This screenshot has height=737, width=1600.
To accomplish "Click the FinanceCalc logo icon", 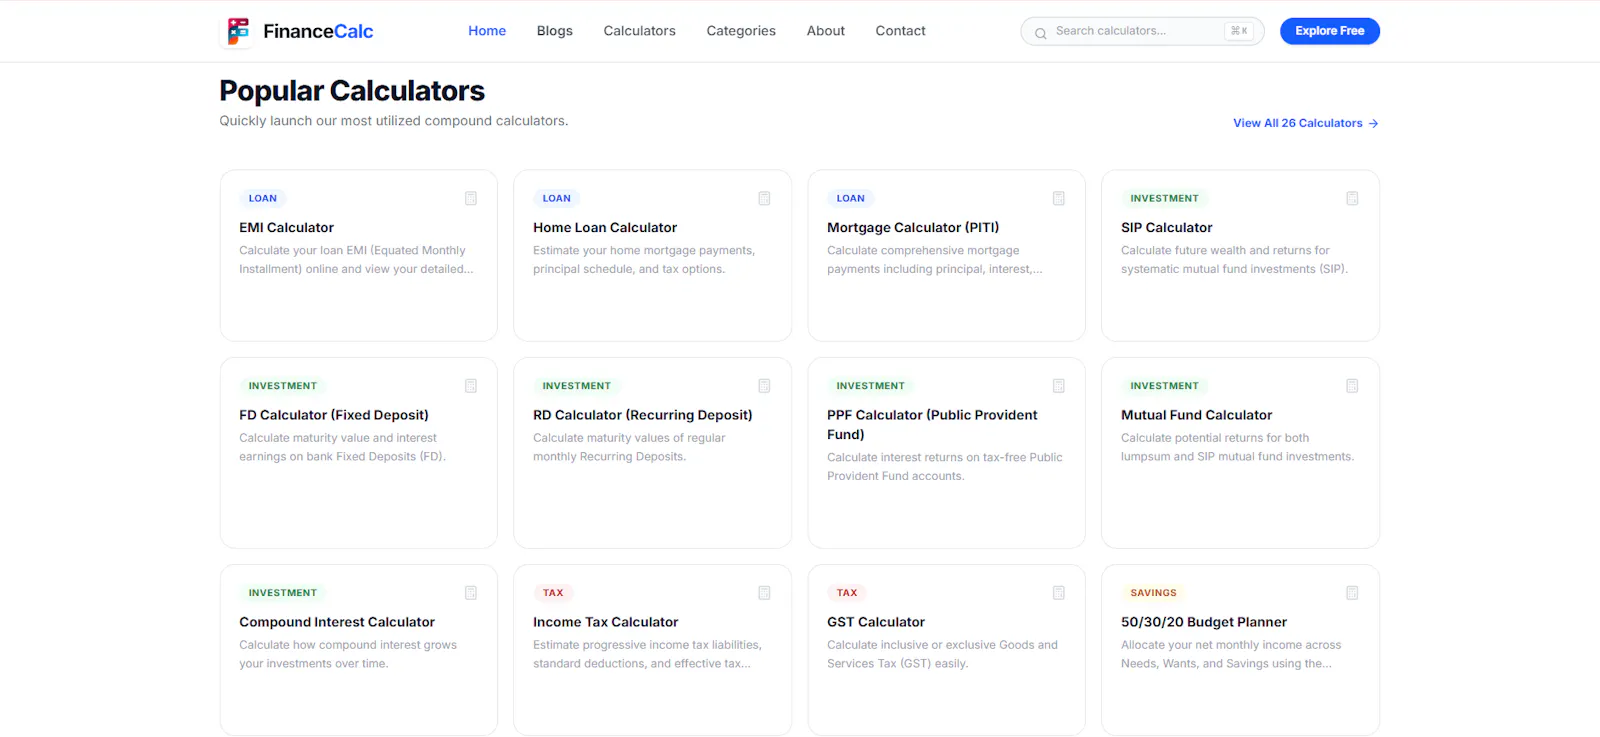I will tap(238, 31).
